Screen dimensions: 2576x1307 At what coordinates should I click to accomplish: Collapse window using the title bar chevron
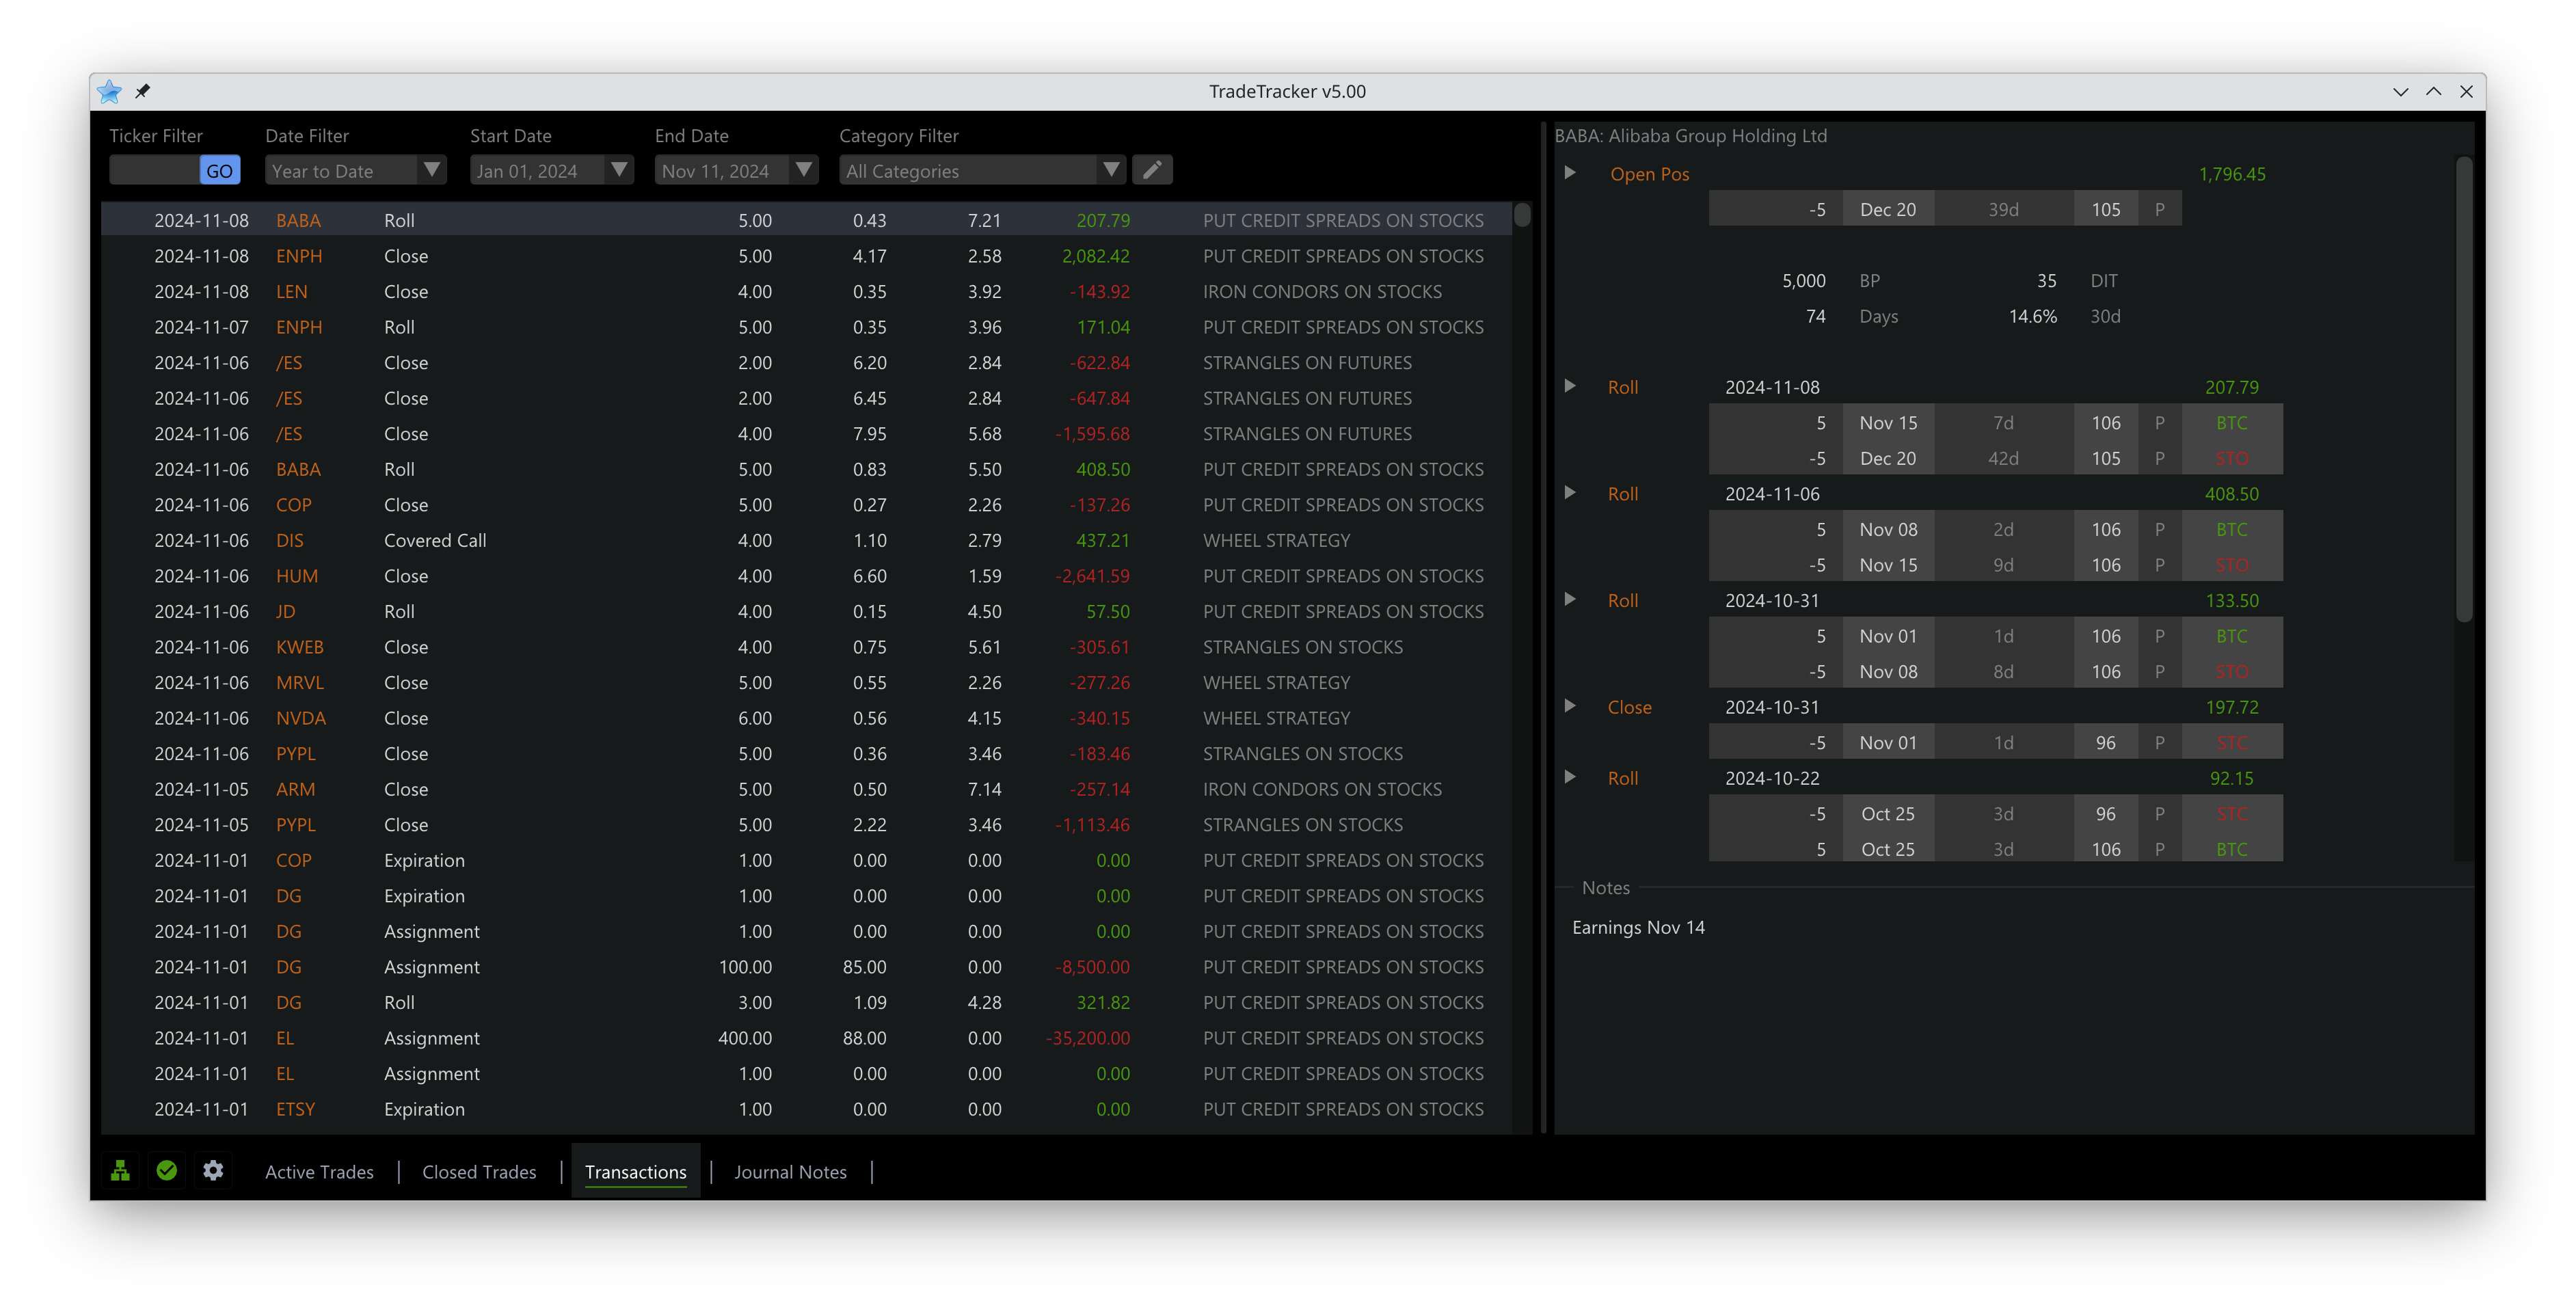pos(2402,91)
